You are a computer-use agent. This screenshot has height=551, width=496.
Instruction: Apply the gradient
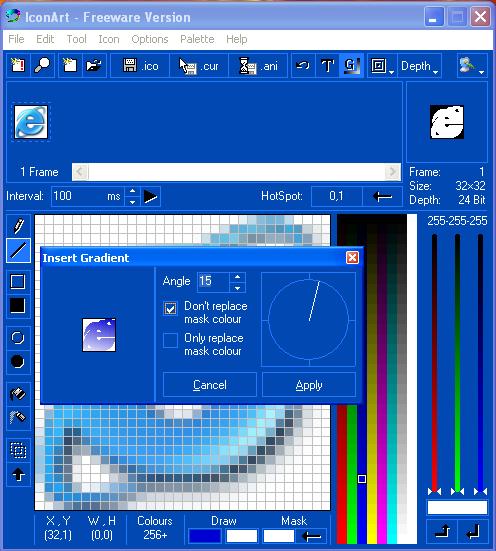tap(309, 385)
